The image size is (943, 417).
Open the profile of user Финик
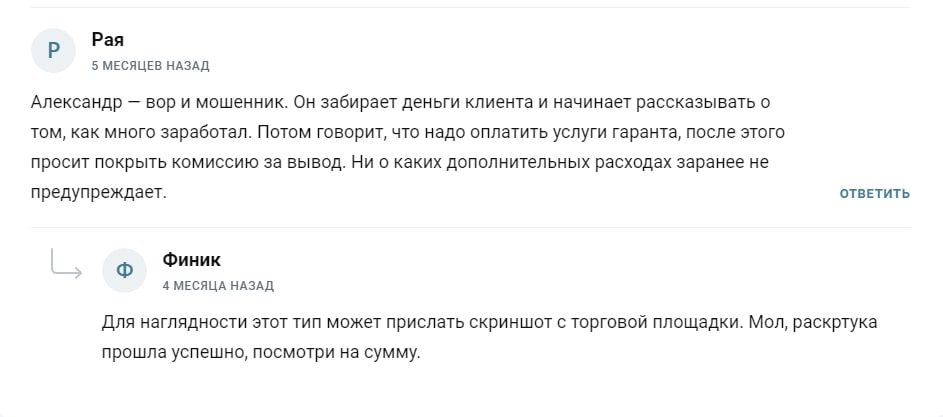pos(191,260)
